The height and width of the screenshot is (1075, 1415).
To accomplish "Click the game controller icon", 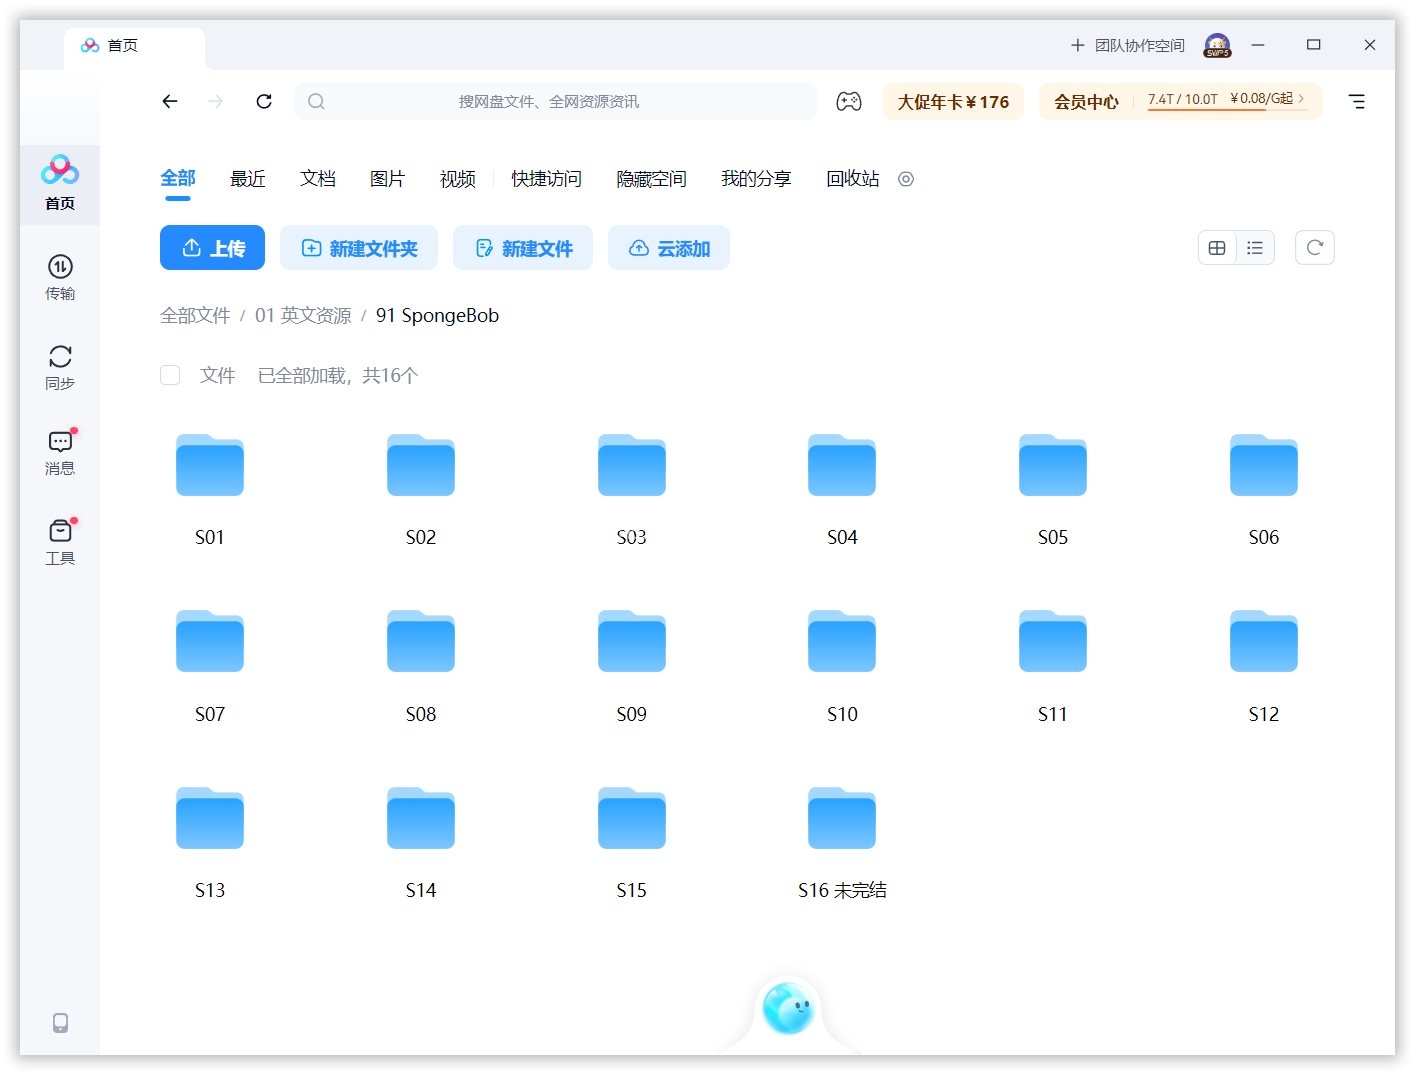I will [x=848, y=101].
